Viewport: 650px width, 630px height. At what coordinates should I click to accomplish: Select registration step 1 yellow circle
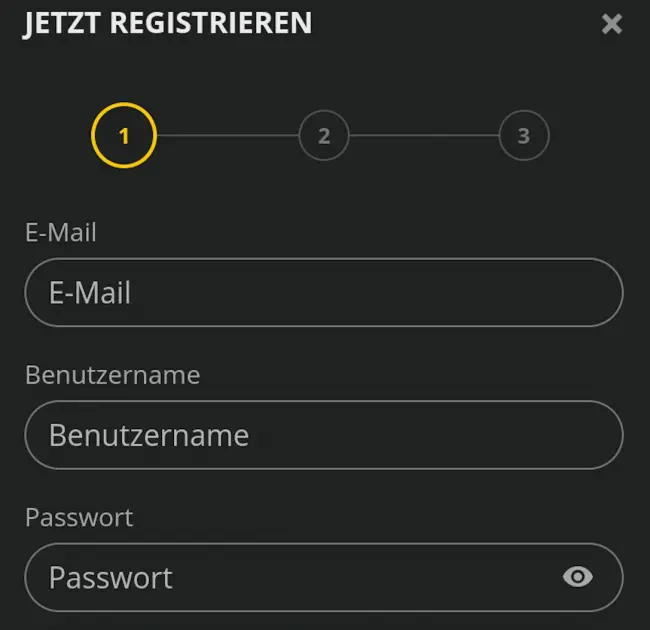tap(124, 135)
